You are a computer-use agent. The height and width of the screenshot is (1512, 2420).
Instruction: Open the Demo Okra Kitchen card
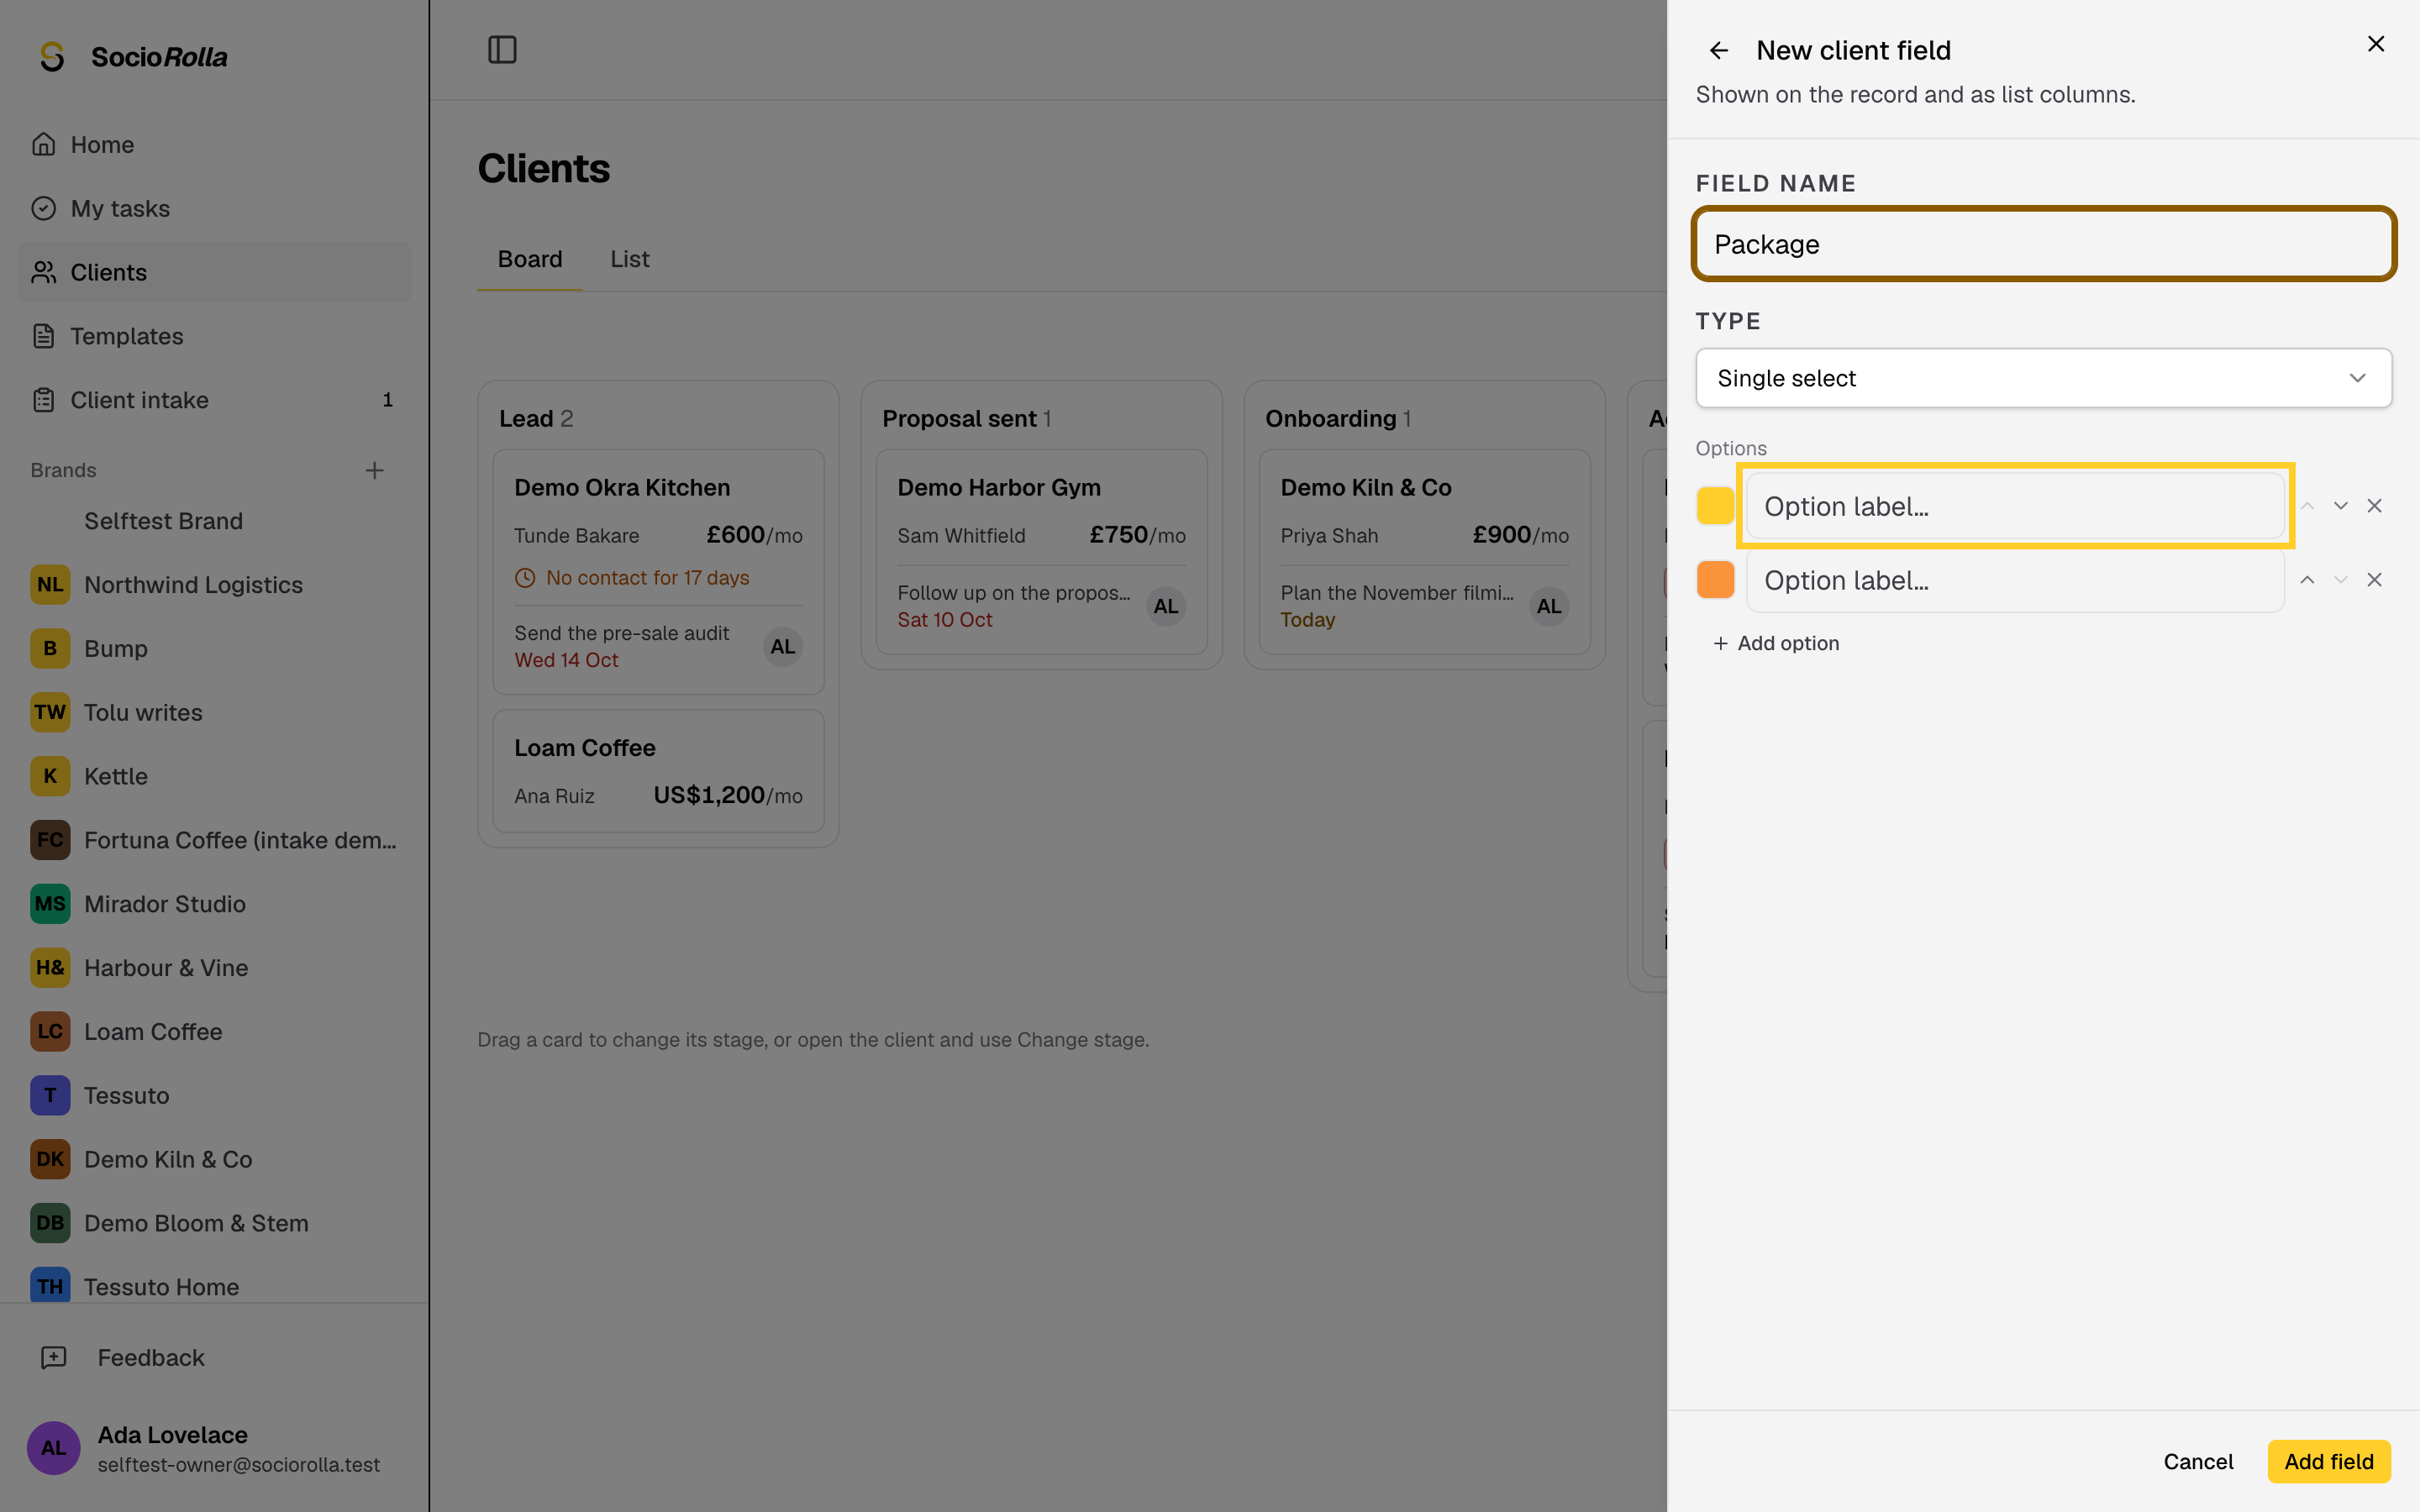658,572
